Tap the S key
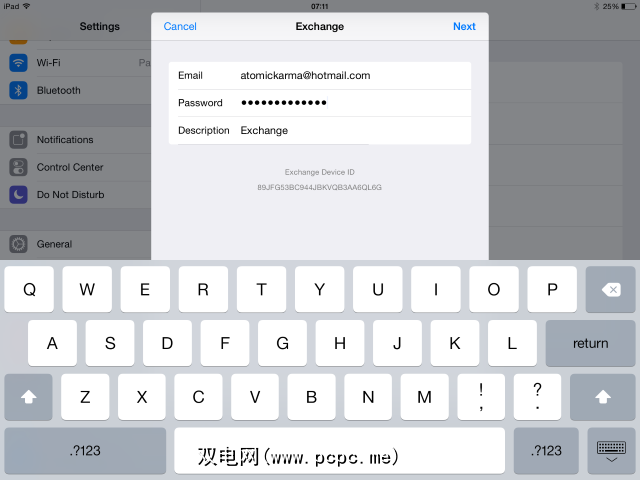Viewport: 640px width, 480px height. click(x=110, y=343)
